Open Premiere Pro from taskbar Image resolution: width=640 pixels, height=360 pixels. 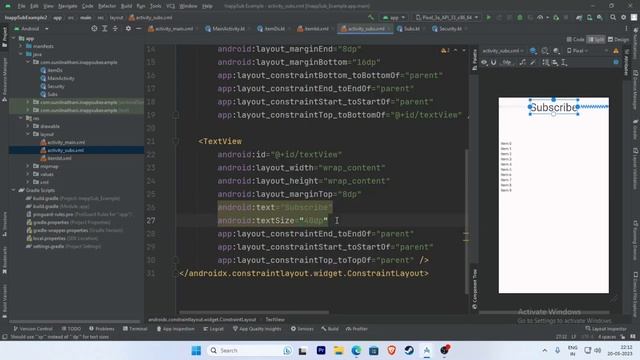[x=321, y=350]
